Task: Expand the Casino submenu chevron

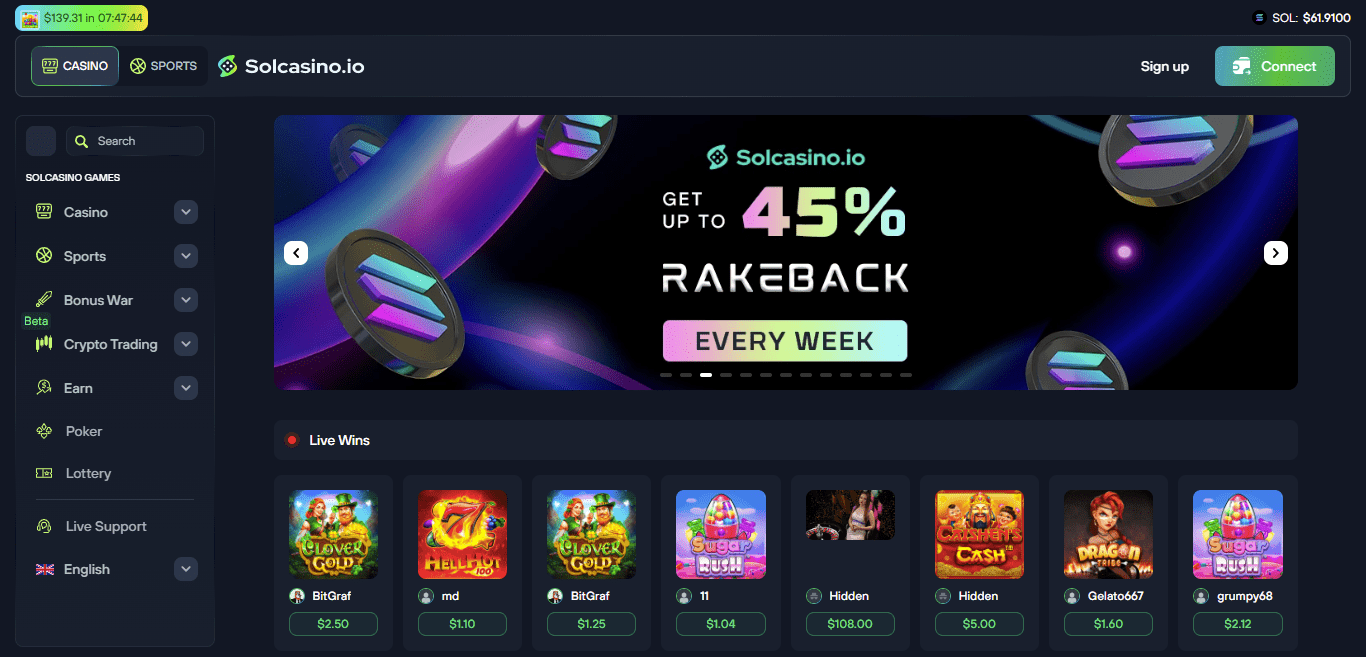Action: click(x=186, y=212)
